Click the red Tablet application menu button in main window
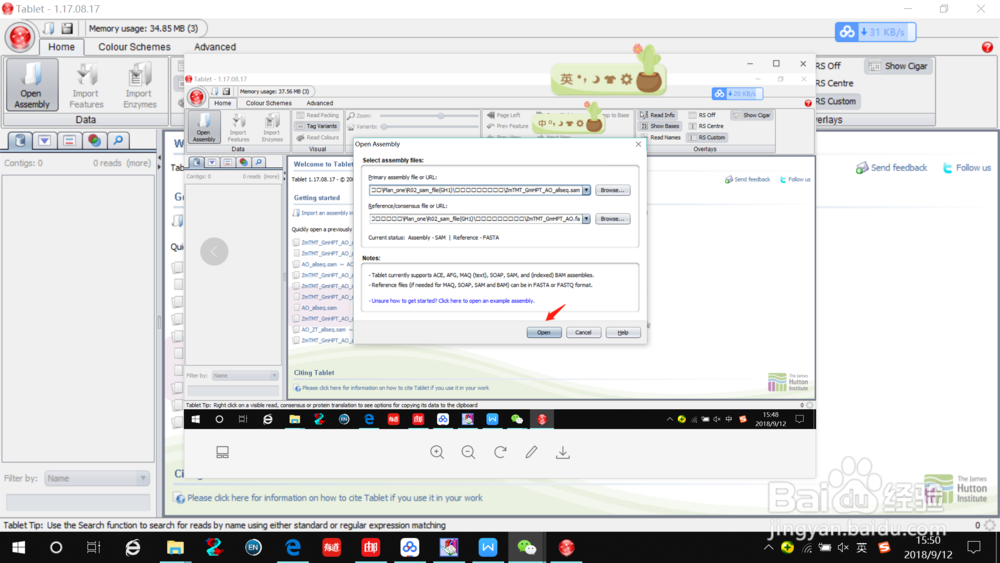 point(20,37)
